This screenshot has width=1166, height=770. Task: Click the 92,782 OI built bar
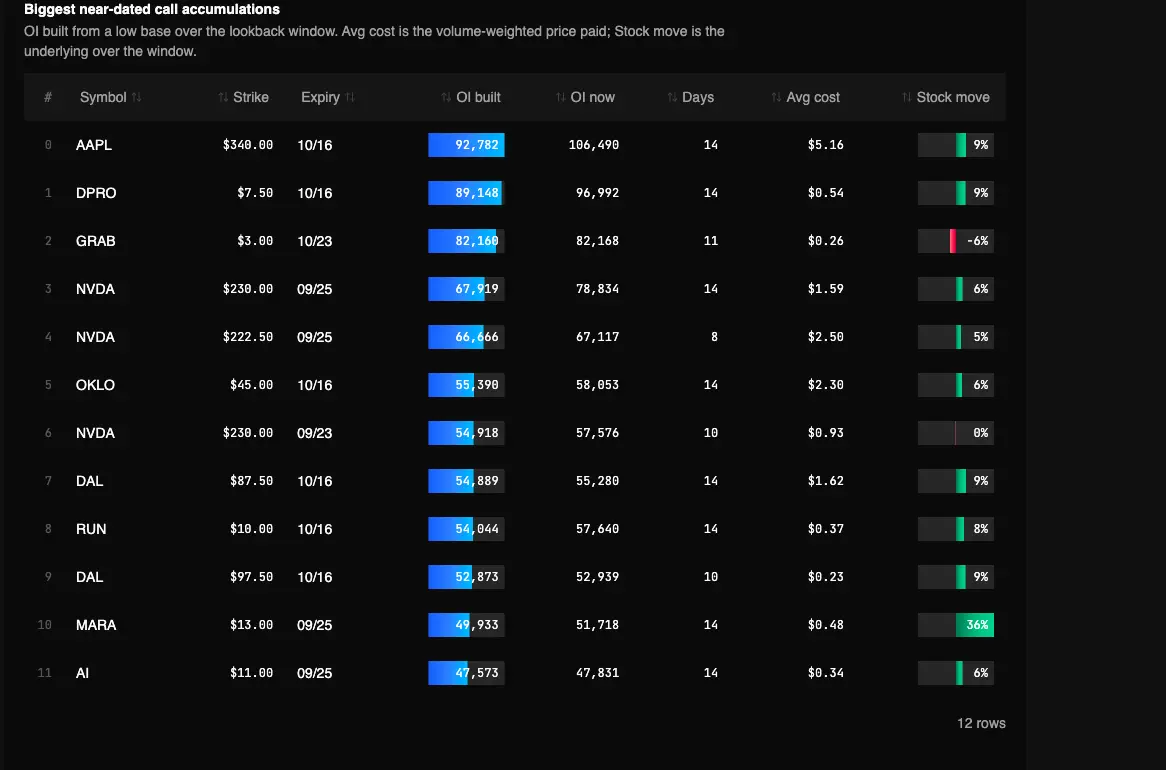[466, 145]
